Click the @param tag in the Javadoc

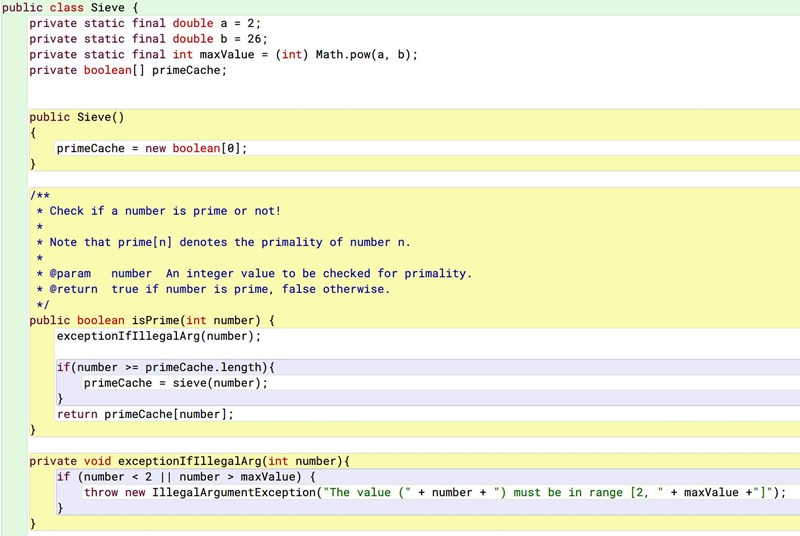[x=70, y=273]
